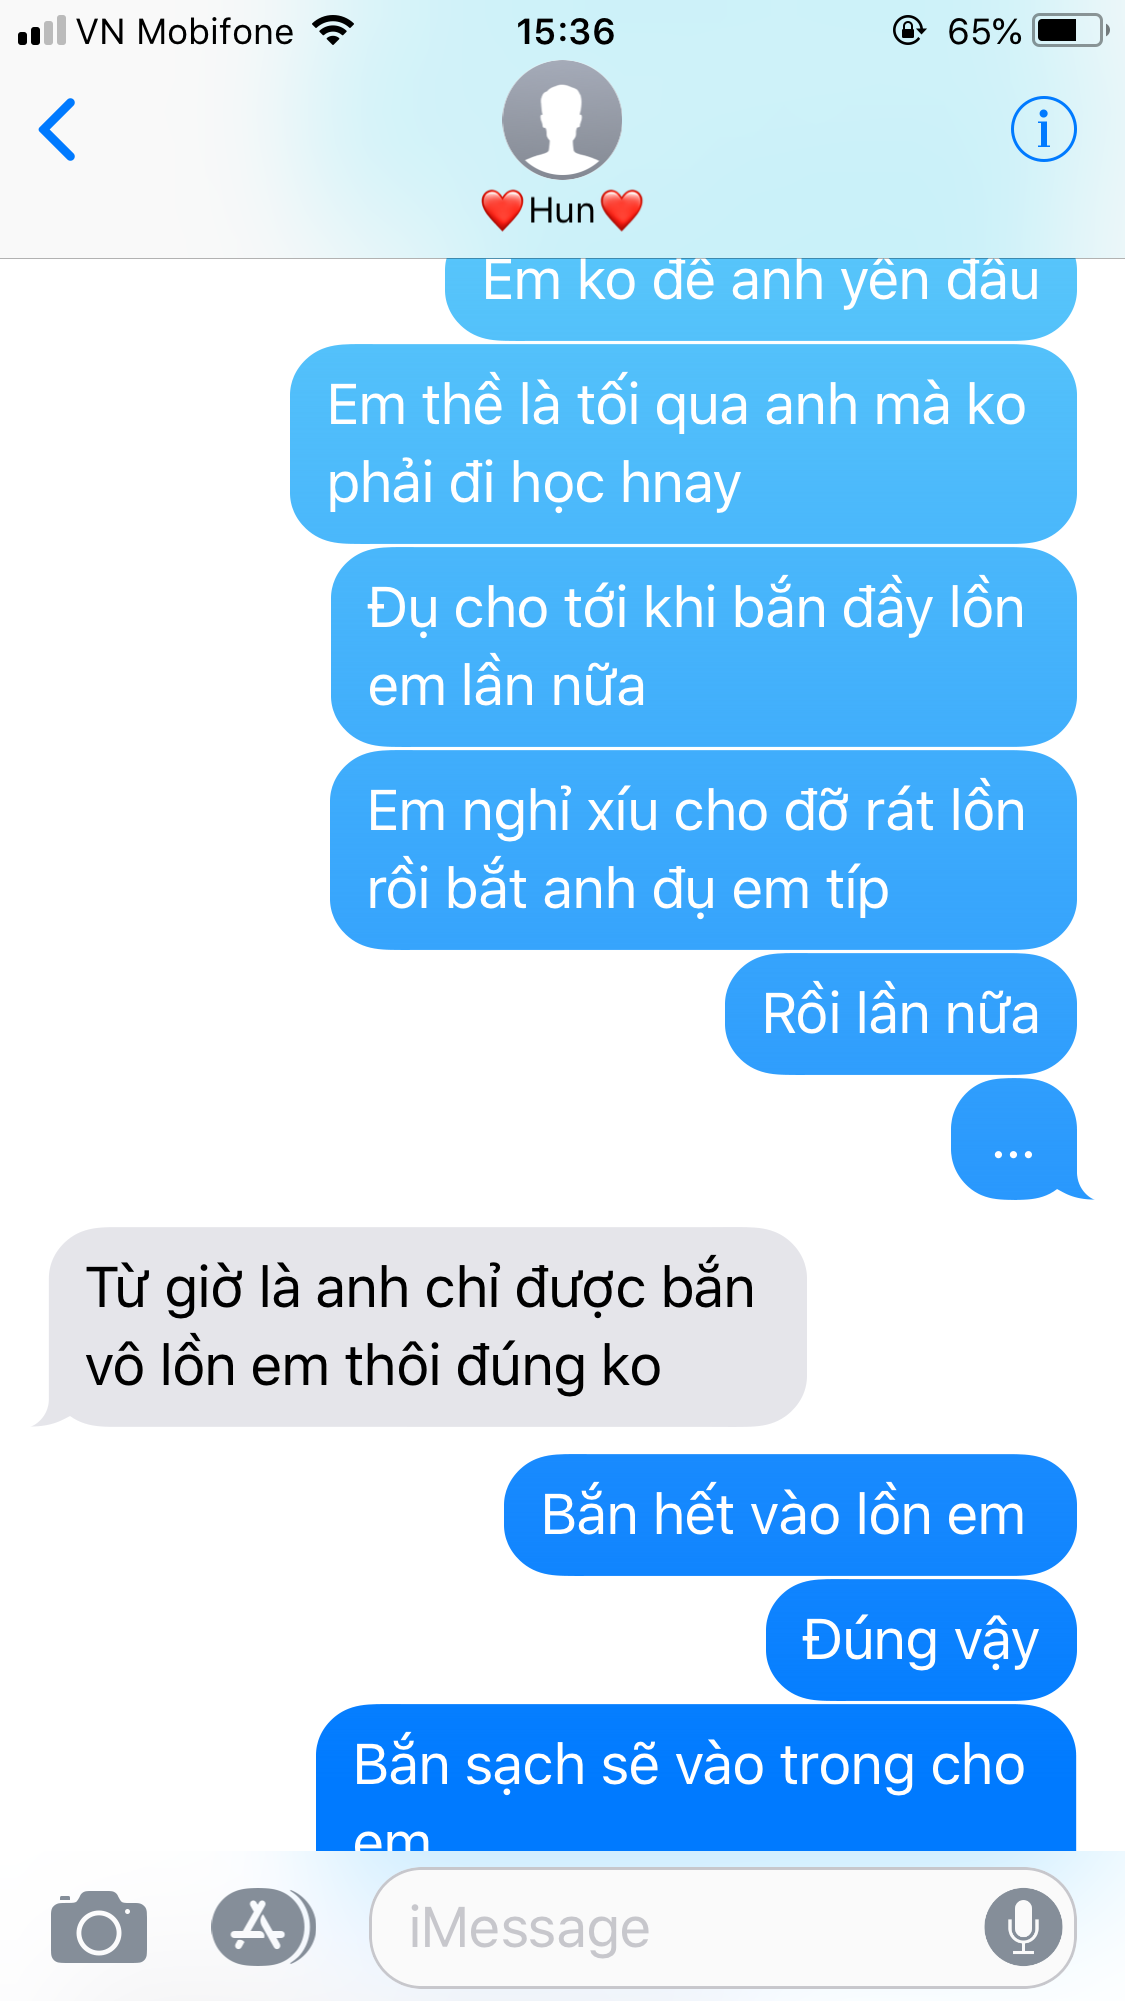Tap the 15:36 clock in status bar

tap(565, 32)
